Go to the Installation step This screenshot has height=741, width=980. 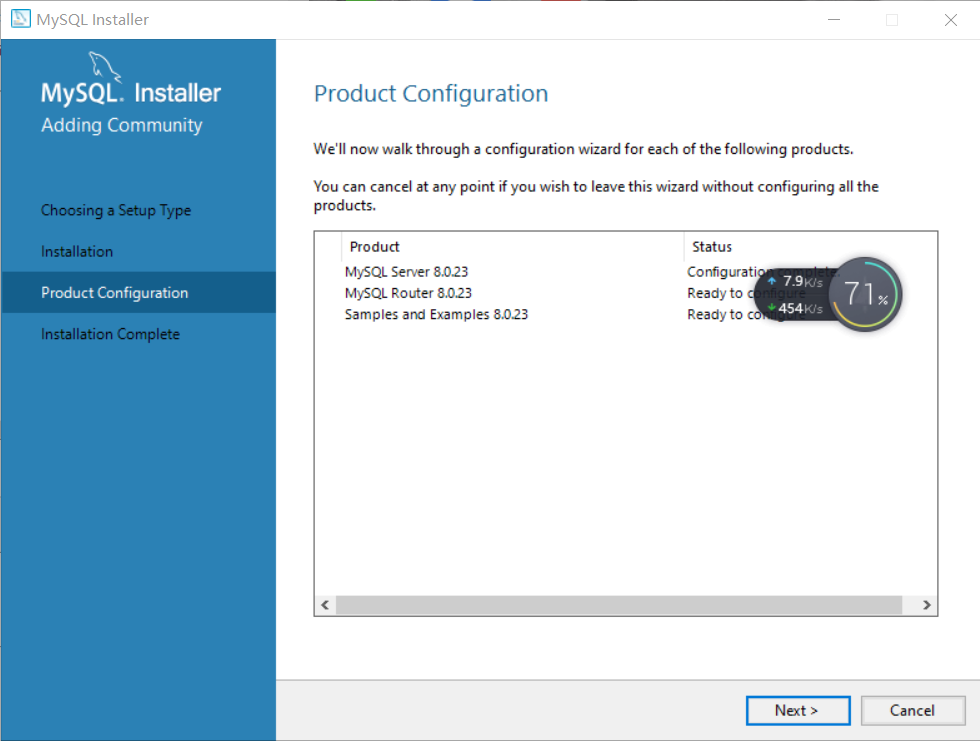click(x=77, y=251)
